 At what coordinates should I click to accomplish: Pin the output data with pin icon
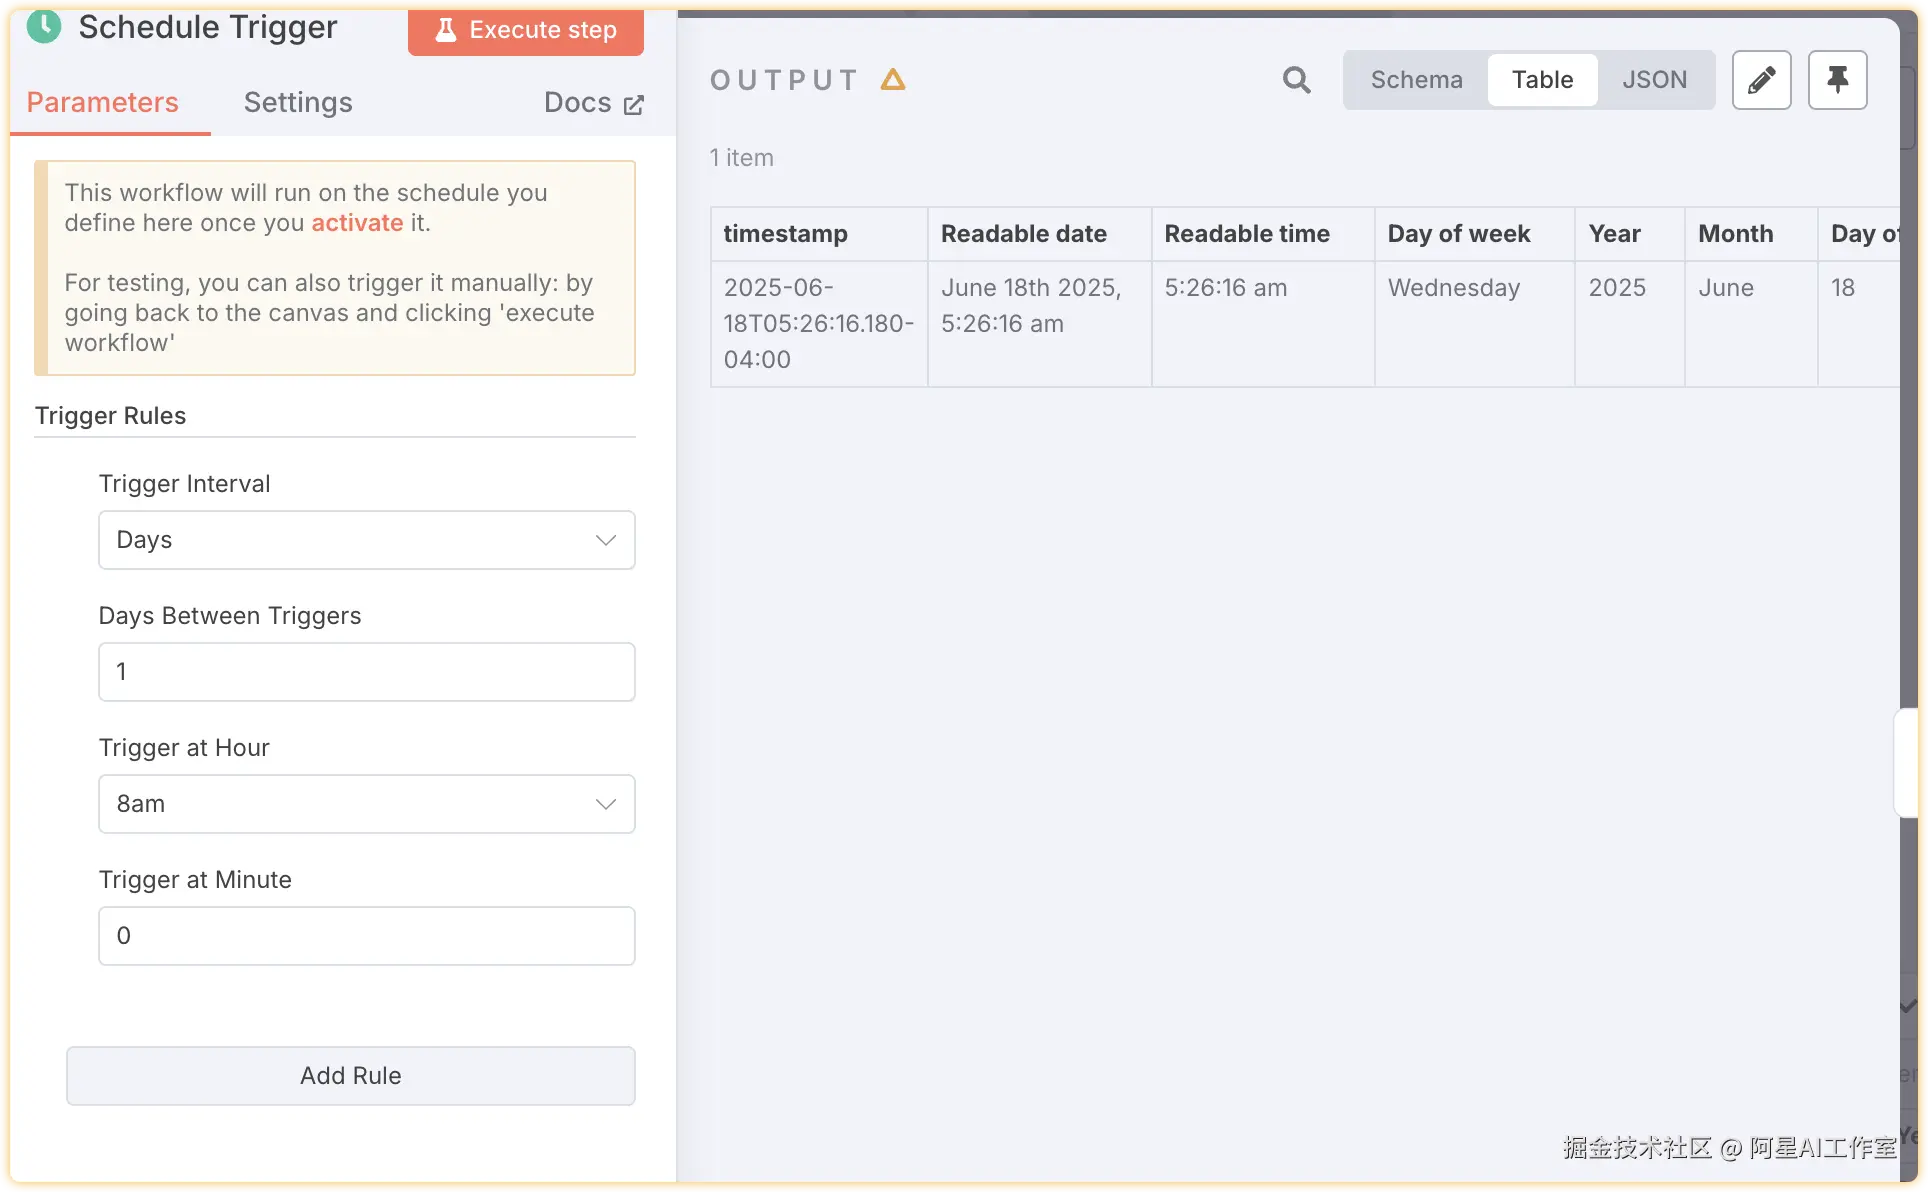pos(1837,80)
